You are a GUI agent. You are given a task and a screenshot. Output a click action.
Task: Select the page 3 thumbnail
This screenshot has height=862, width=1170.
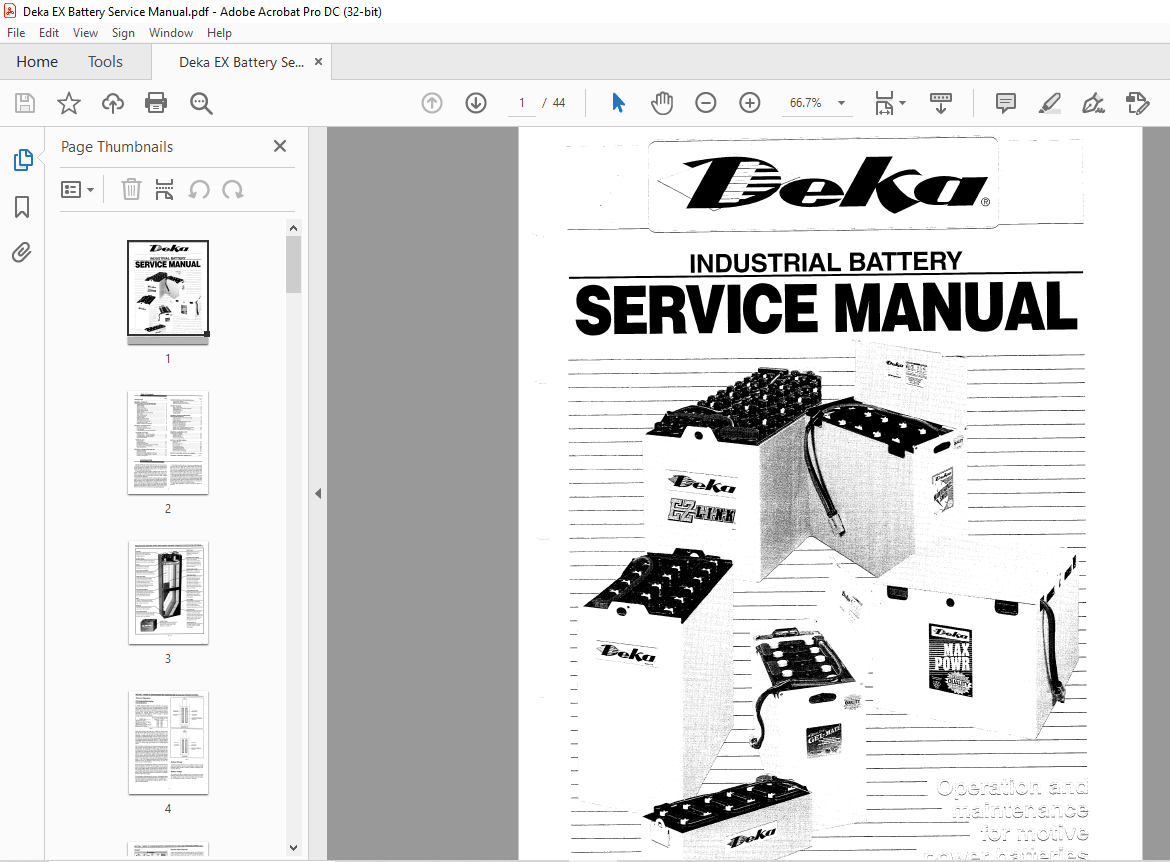click(x=168, y=592)
